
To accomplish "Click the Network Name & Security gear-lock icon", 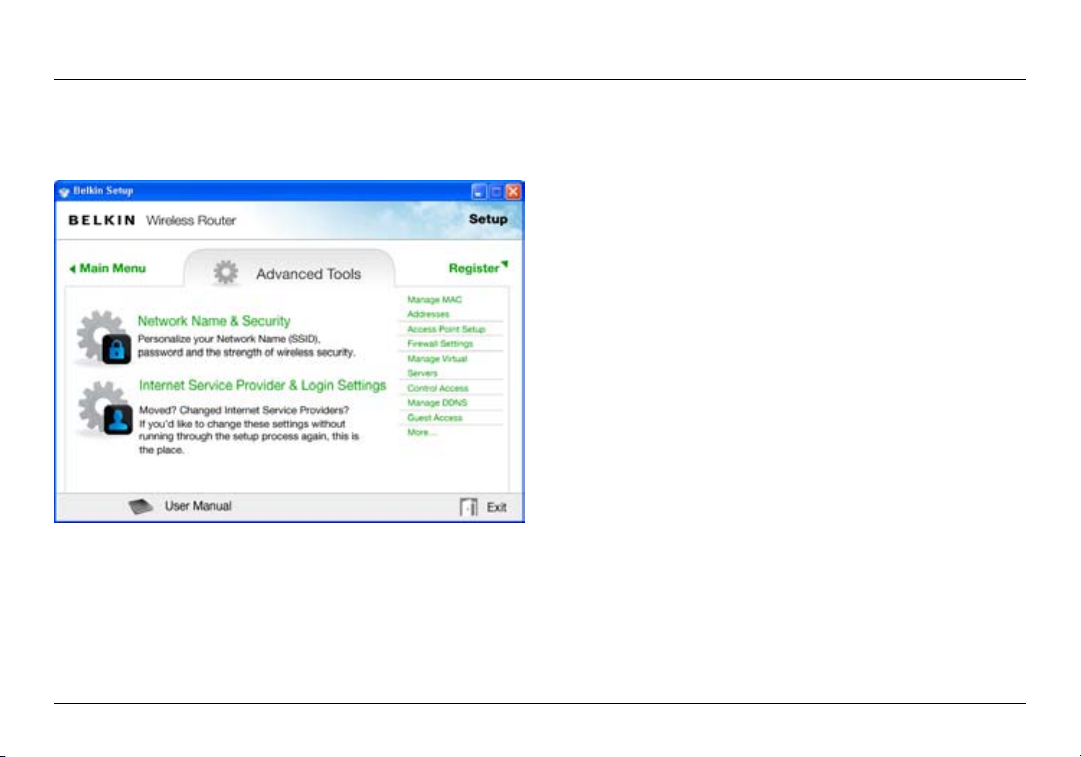I will [103, 337].
